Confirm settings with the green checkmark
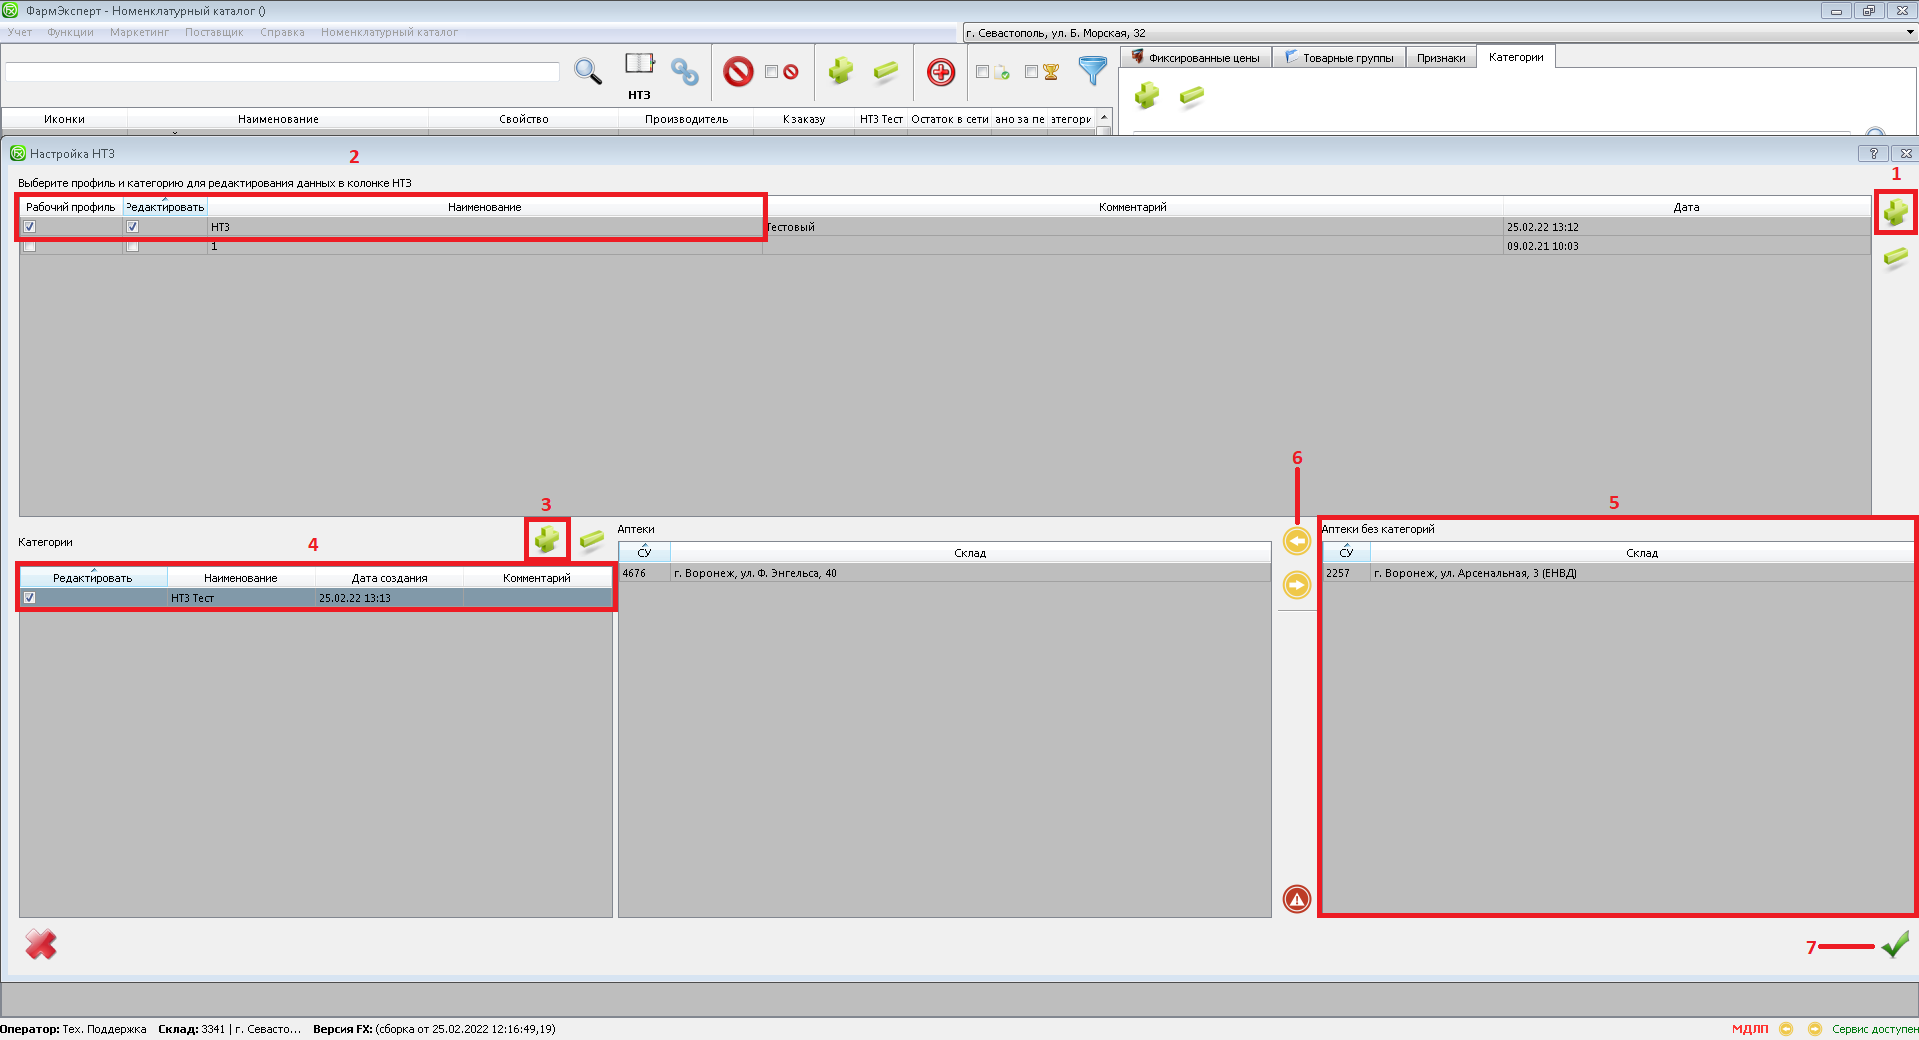Viewport: 1919px width, 1040px height. click(1894, 945)
